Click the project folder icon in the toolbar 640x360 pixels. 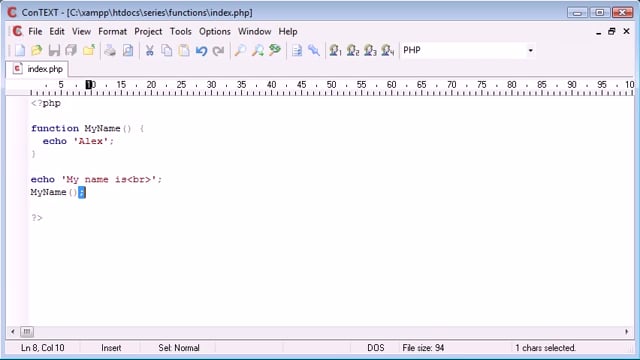(x=89, y=50)
